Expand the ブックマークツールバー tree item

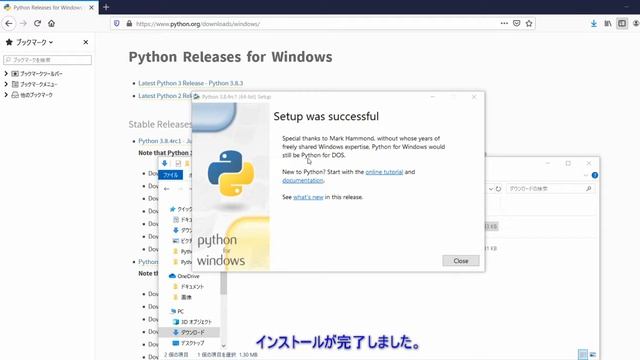(6, 73)
